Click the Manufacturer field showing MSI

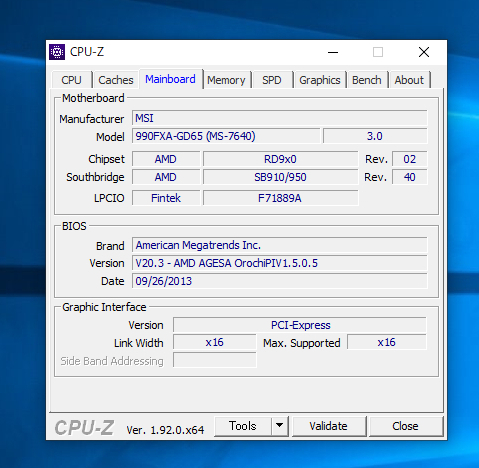[280, 118]
